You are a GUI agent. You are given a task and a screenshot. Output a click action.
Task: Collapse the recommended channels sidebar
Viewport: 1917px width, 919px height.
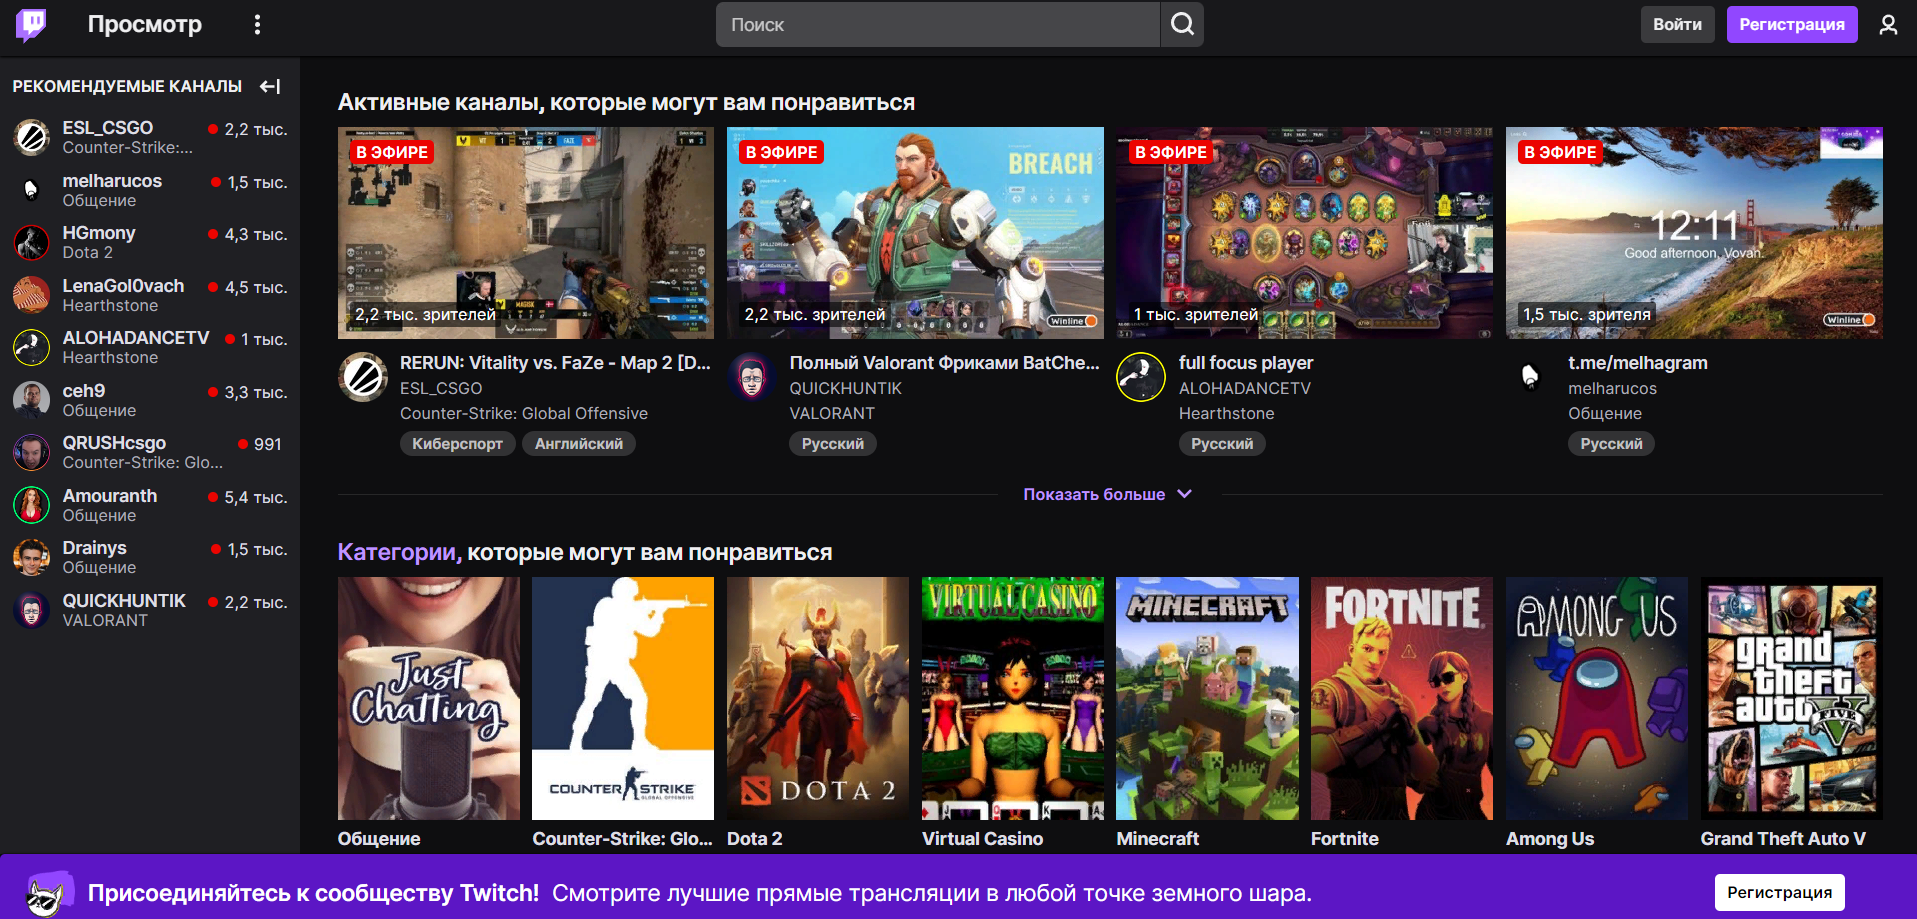[x=270, y=86]
